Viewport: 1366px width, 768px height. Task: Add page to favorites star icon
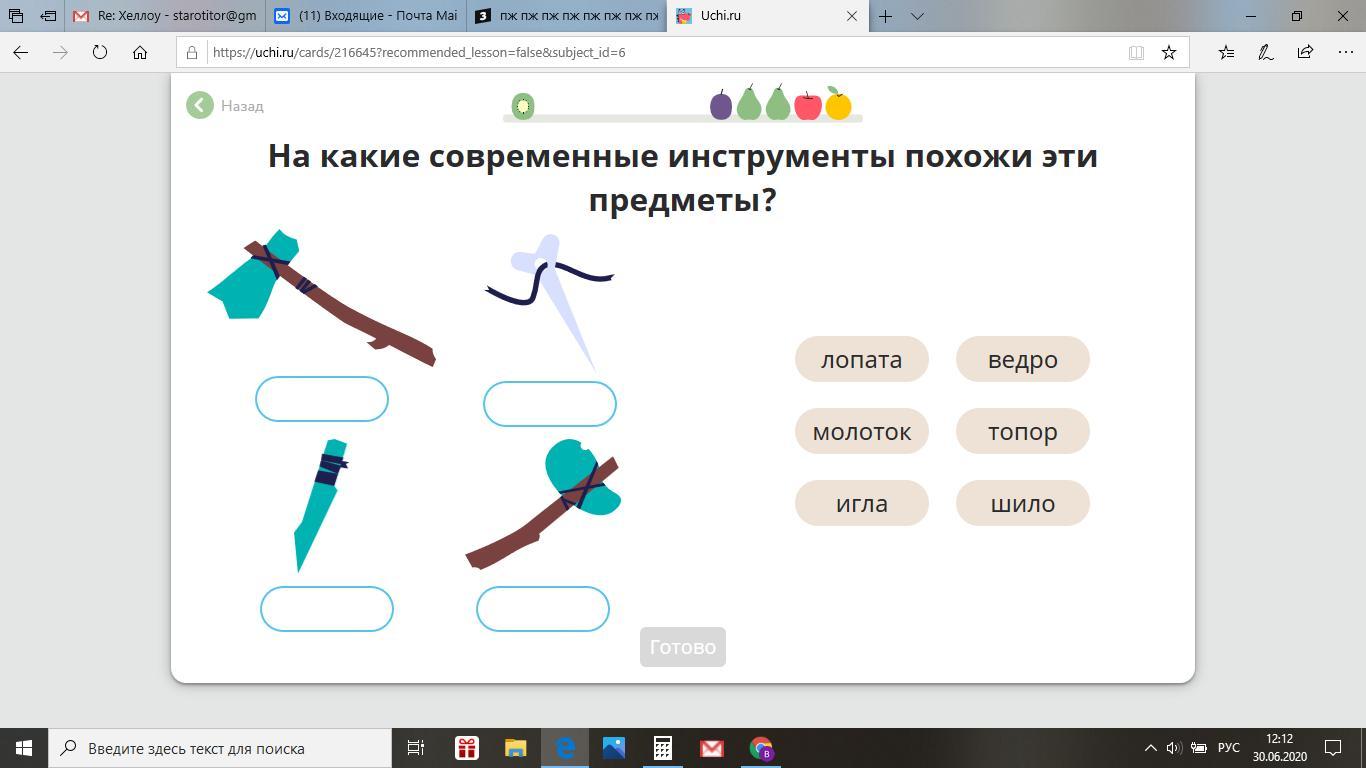[x=1169, y=52]
